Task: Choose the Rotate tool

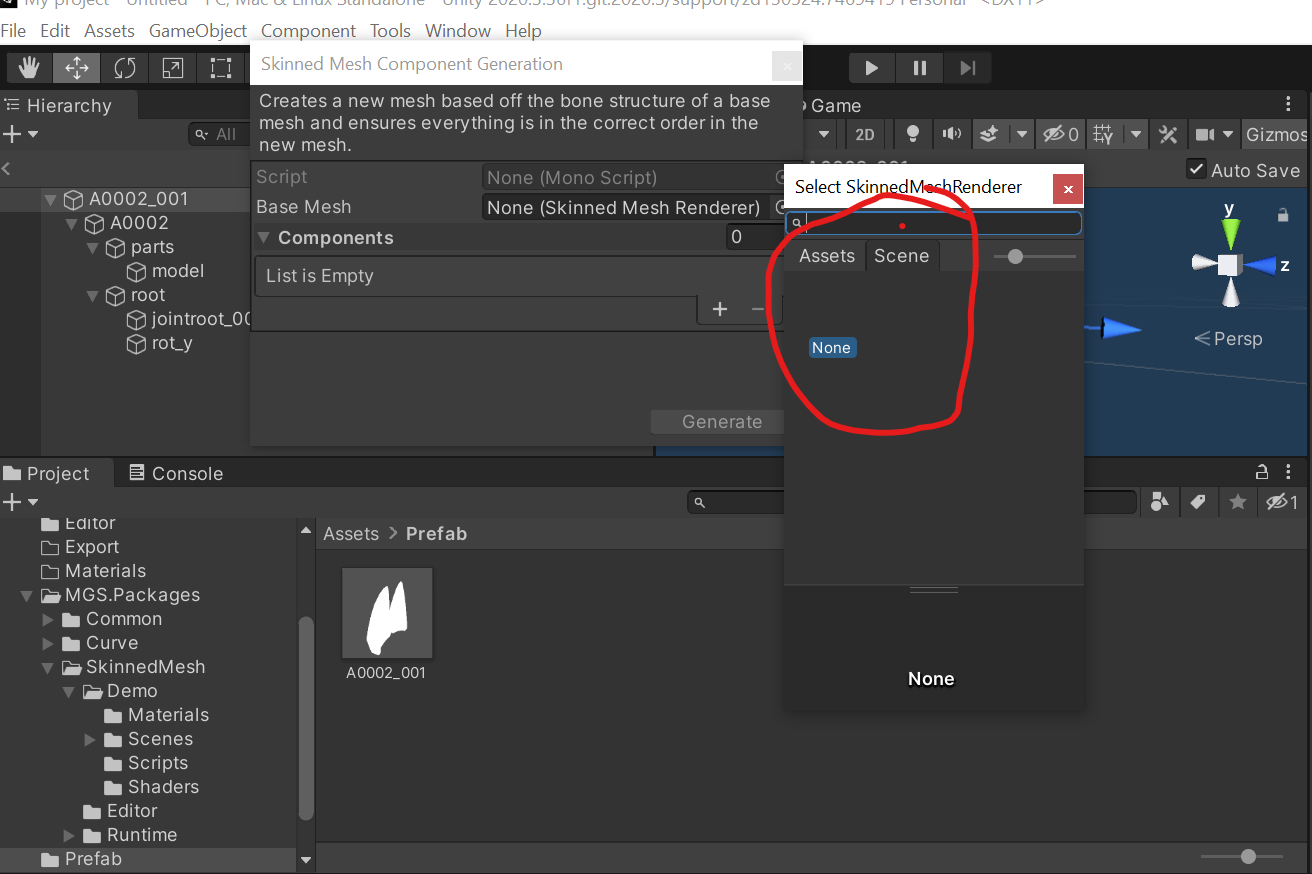Action: [x=125, y=68]
